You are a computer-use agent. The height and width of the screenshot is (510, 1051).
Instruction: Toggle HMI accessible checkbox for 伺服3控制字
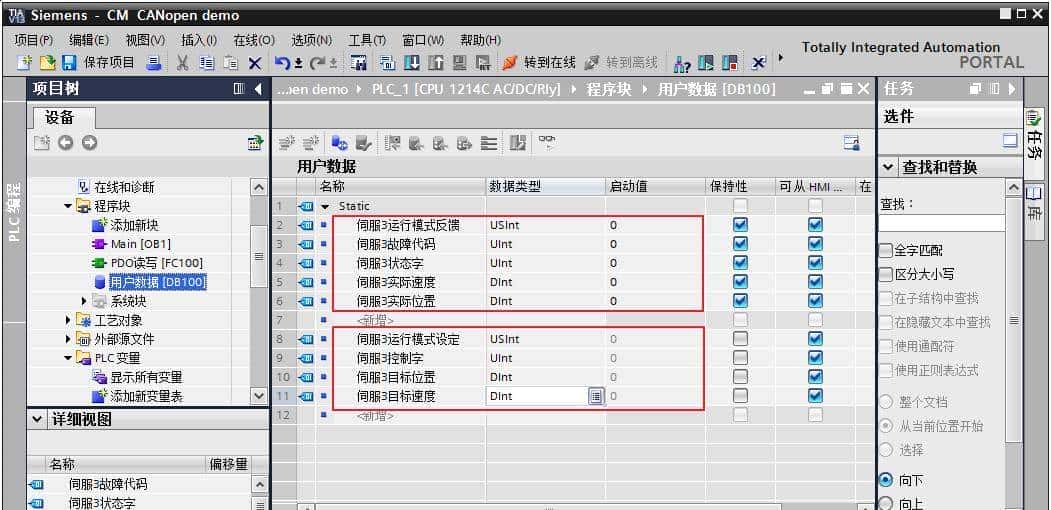tap(815, 358)
